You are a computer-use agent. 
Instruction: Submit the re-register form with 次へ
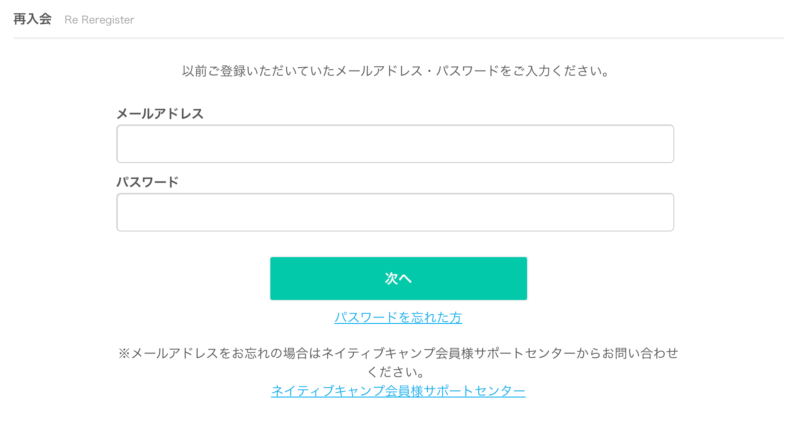pyautogui.click(x=398, y=278)
